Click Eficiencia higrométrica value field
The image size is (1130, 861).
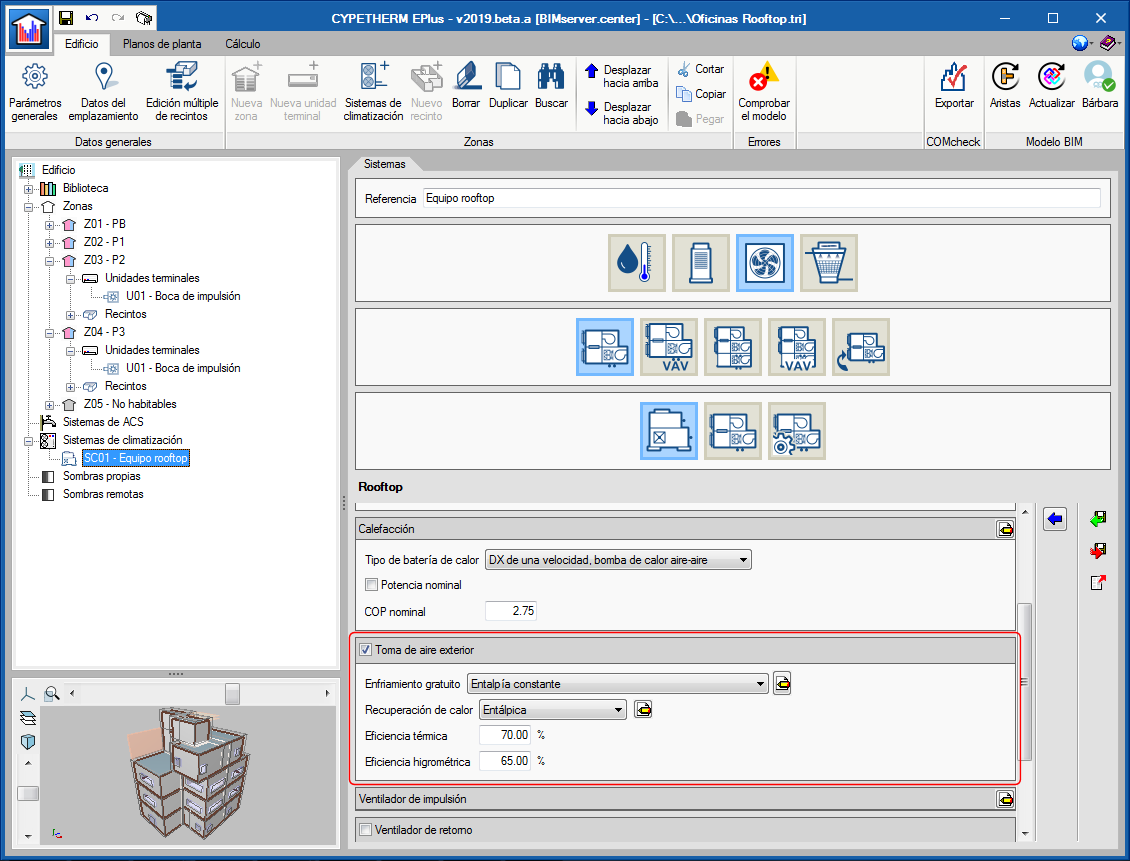coord(504,761)
